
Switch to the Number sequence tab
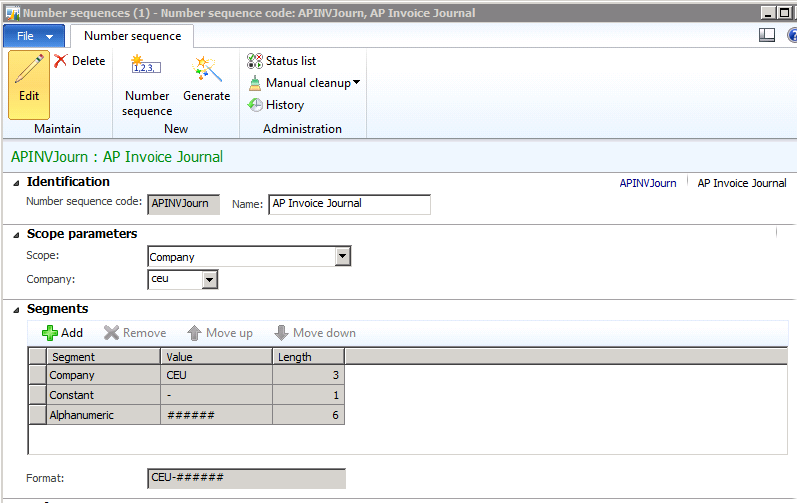(x=132, y=35)
